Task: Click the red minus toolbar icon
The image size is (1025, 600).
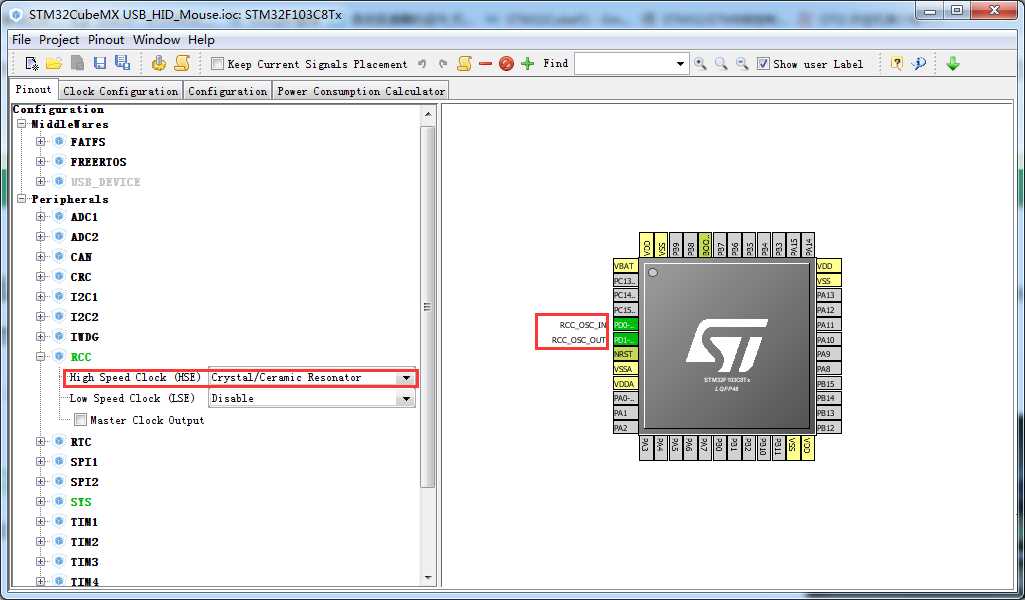Action: click(485, 64)
